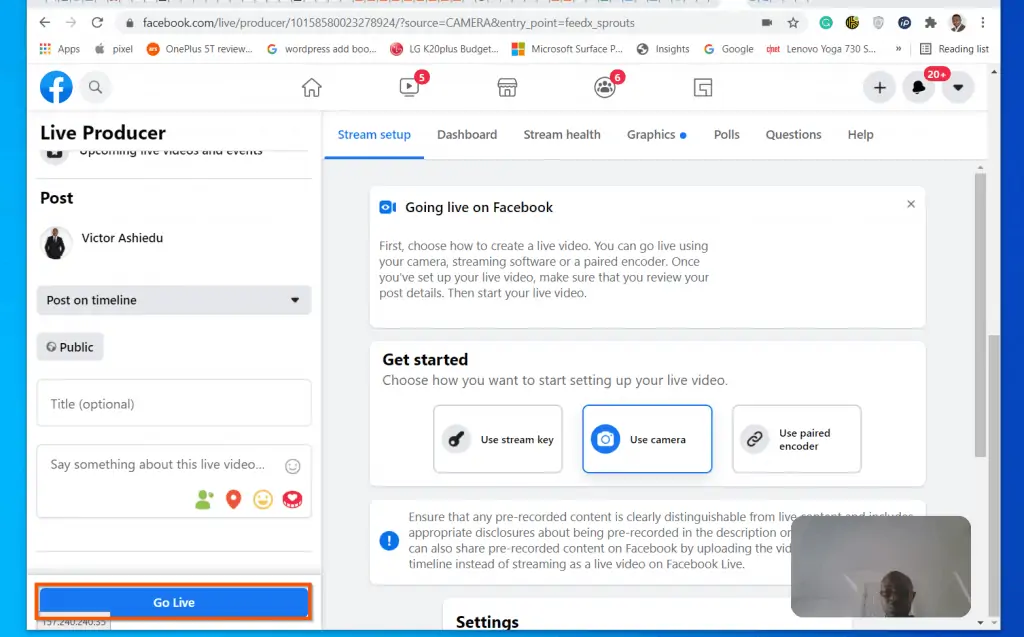The image size is (1024, 637).
Task: Open the Reading list
Action: coord(954,49)
